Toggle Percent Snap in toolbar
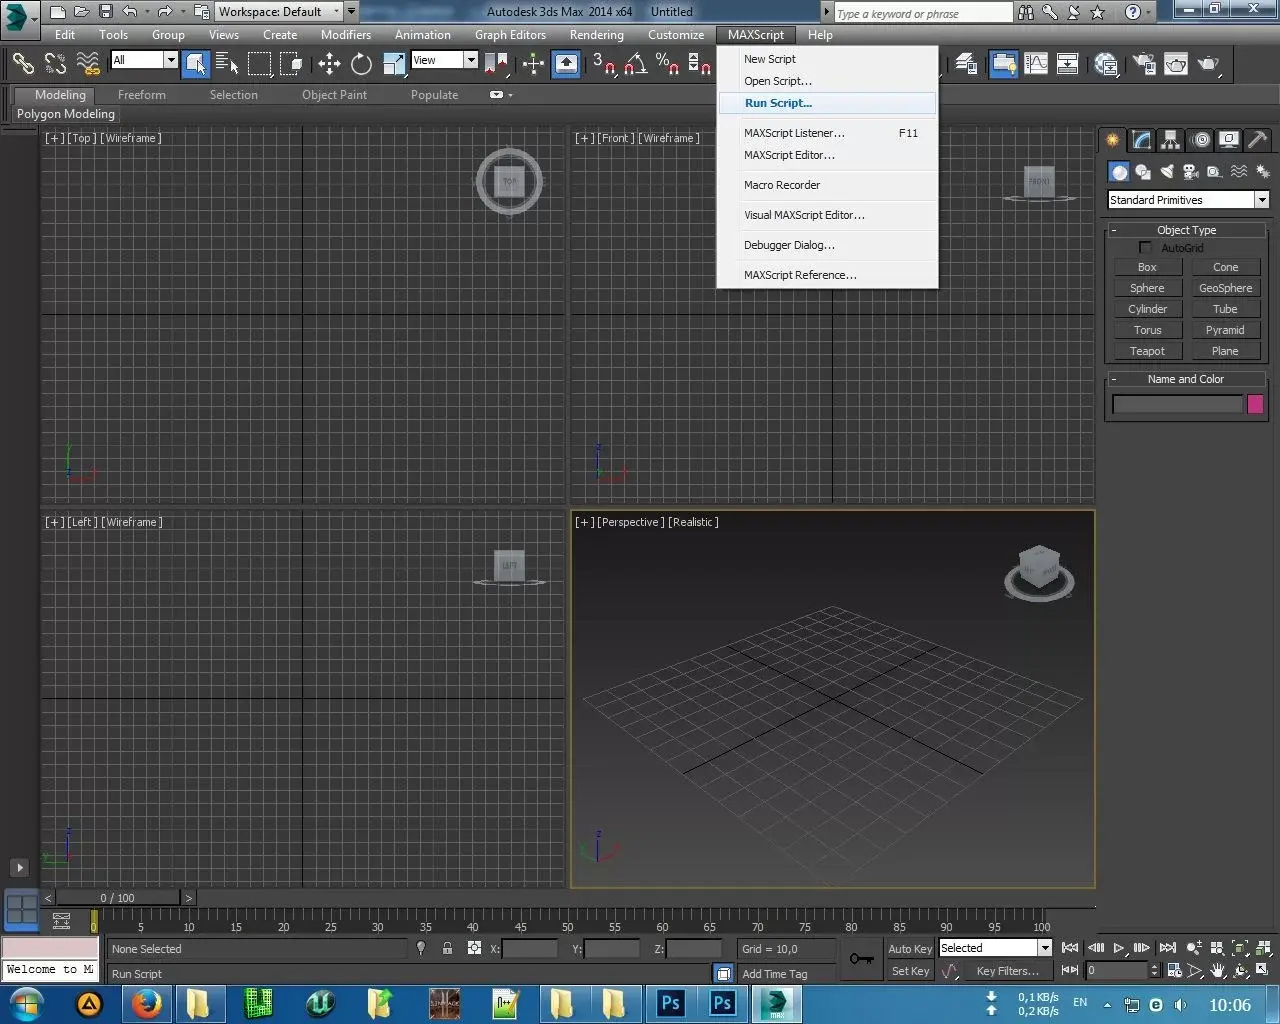The width and height of the screenshot is (1280, 1024). tap(667, 64)
